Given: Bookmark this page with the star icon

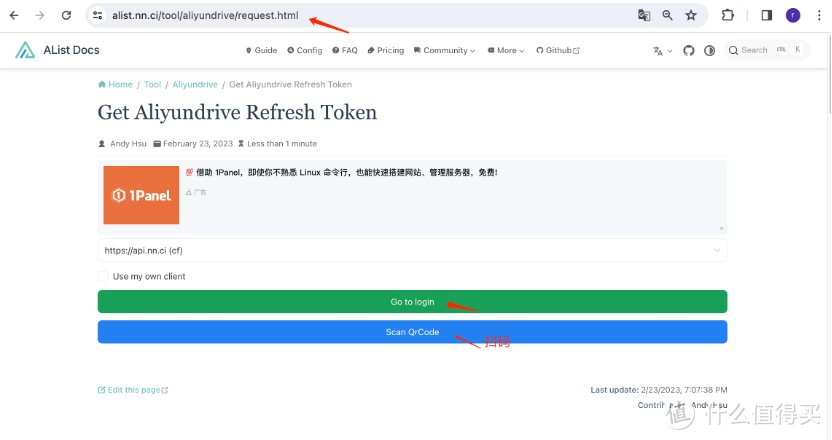Looking at the screenshot, I should tap(691, 15).
